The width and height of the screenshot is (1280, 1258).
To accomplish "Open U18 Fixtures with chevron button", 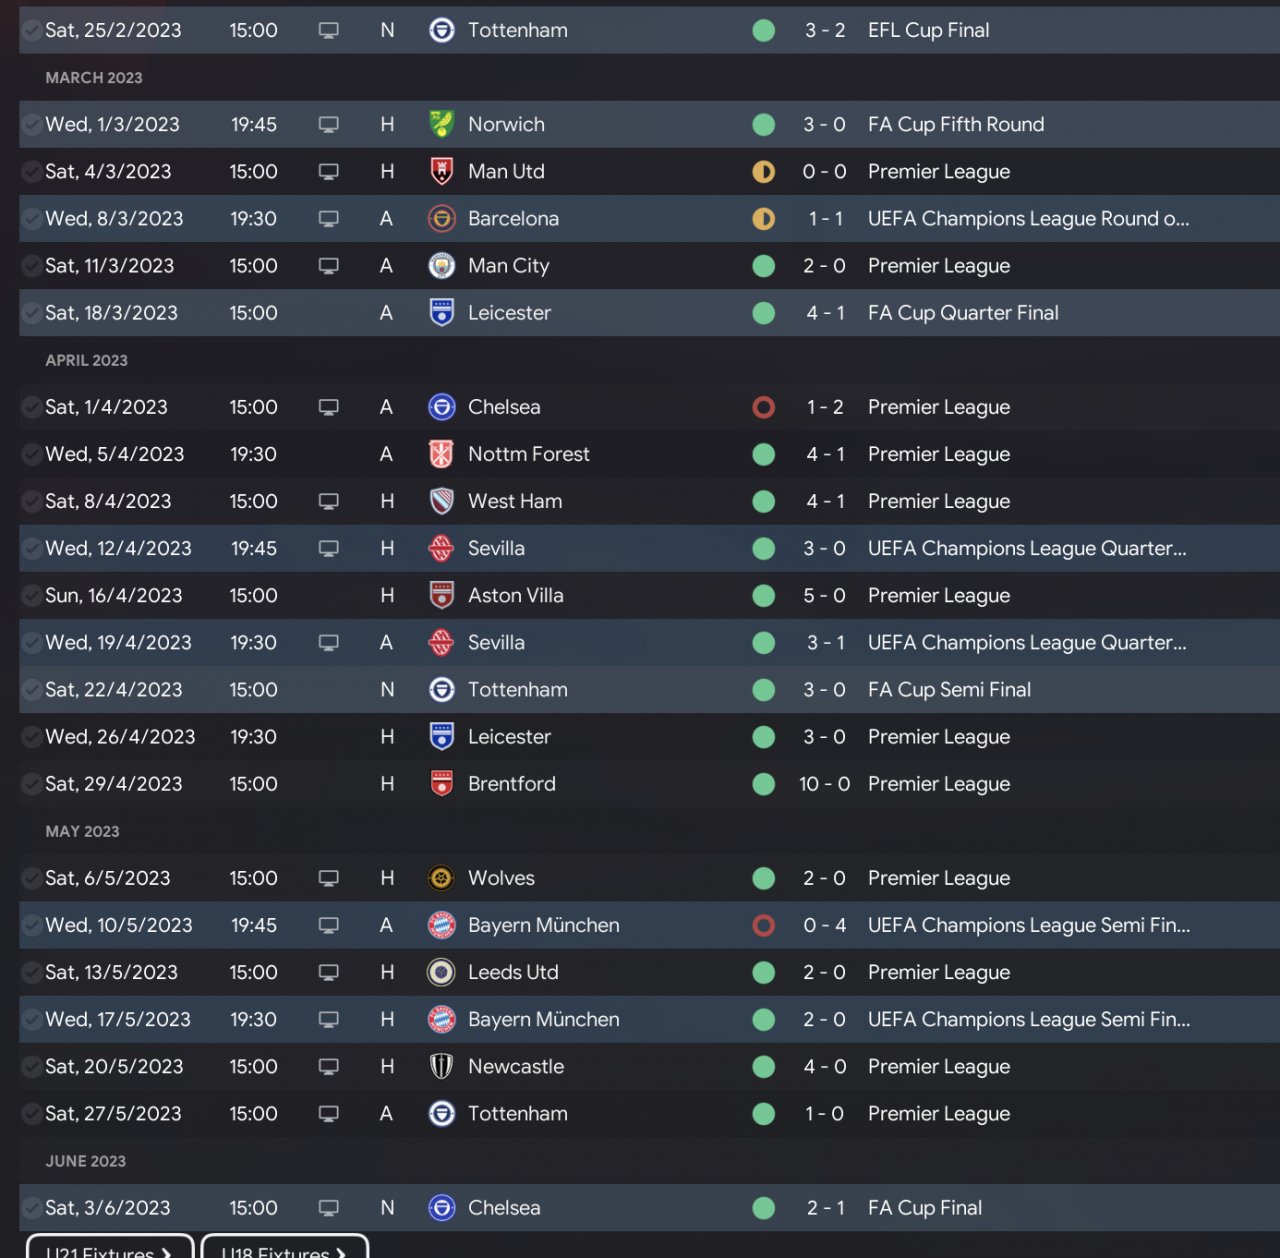I will 284,1250.
